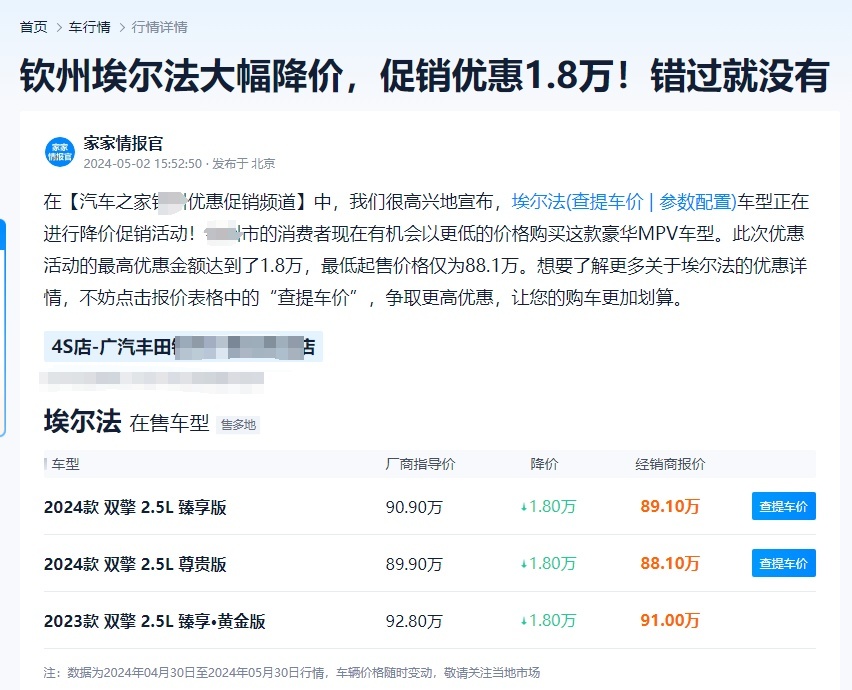Click the 90.90万 guide price
The height and width of the screenshot is (690, 852).
click(x=414, y=507)
